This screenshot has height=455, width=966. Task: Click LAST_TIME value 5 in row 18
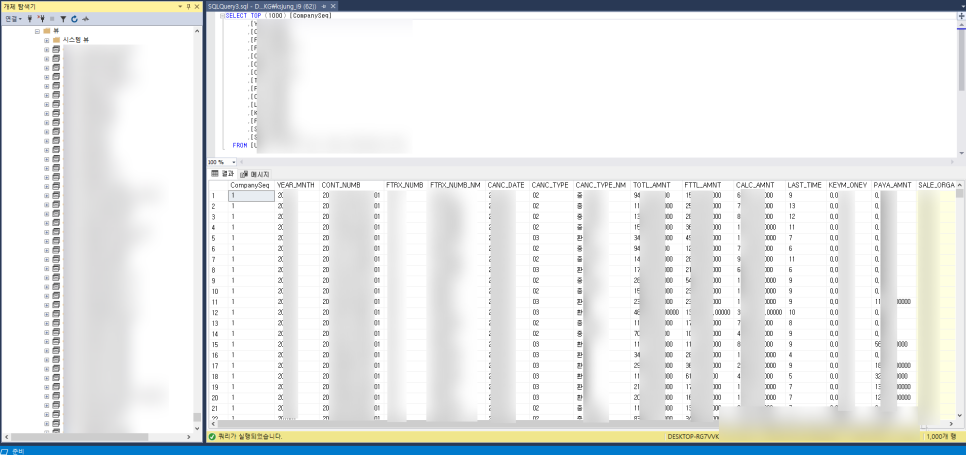pyautogui.click(x=806, y=376)
